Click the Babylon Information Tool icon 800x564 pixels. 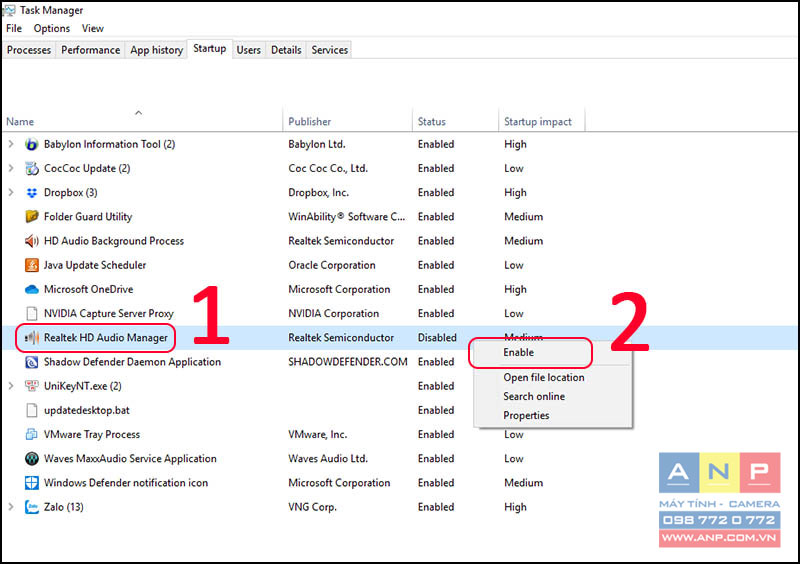pyautogui.click(x=32, y=144)
